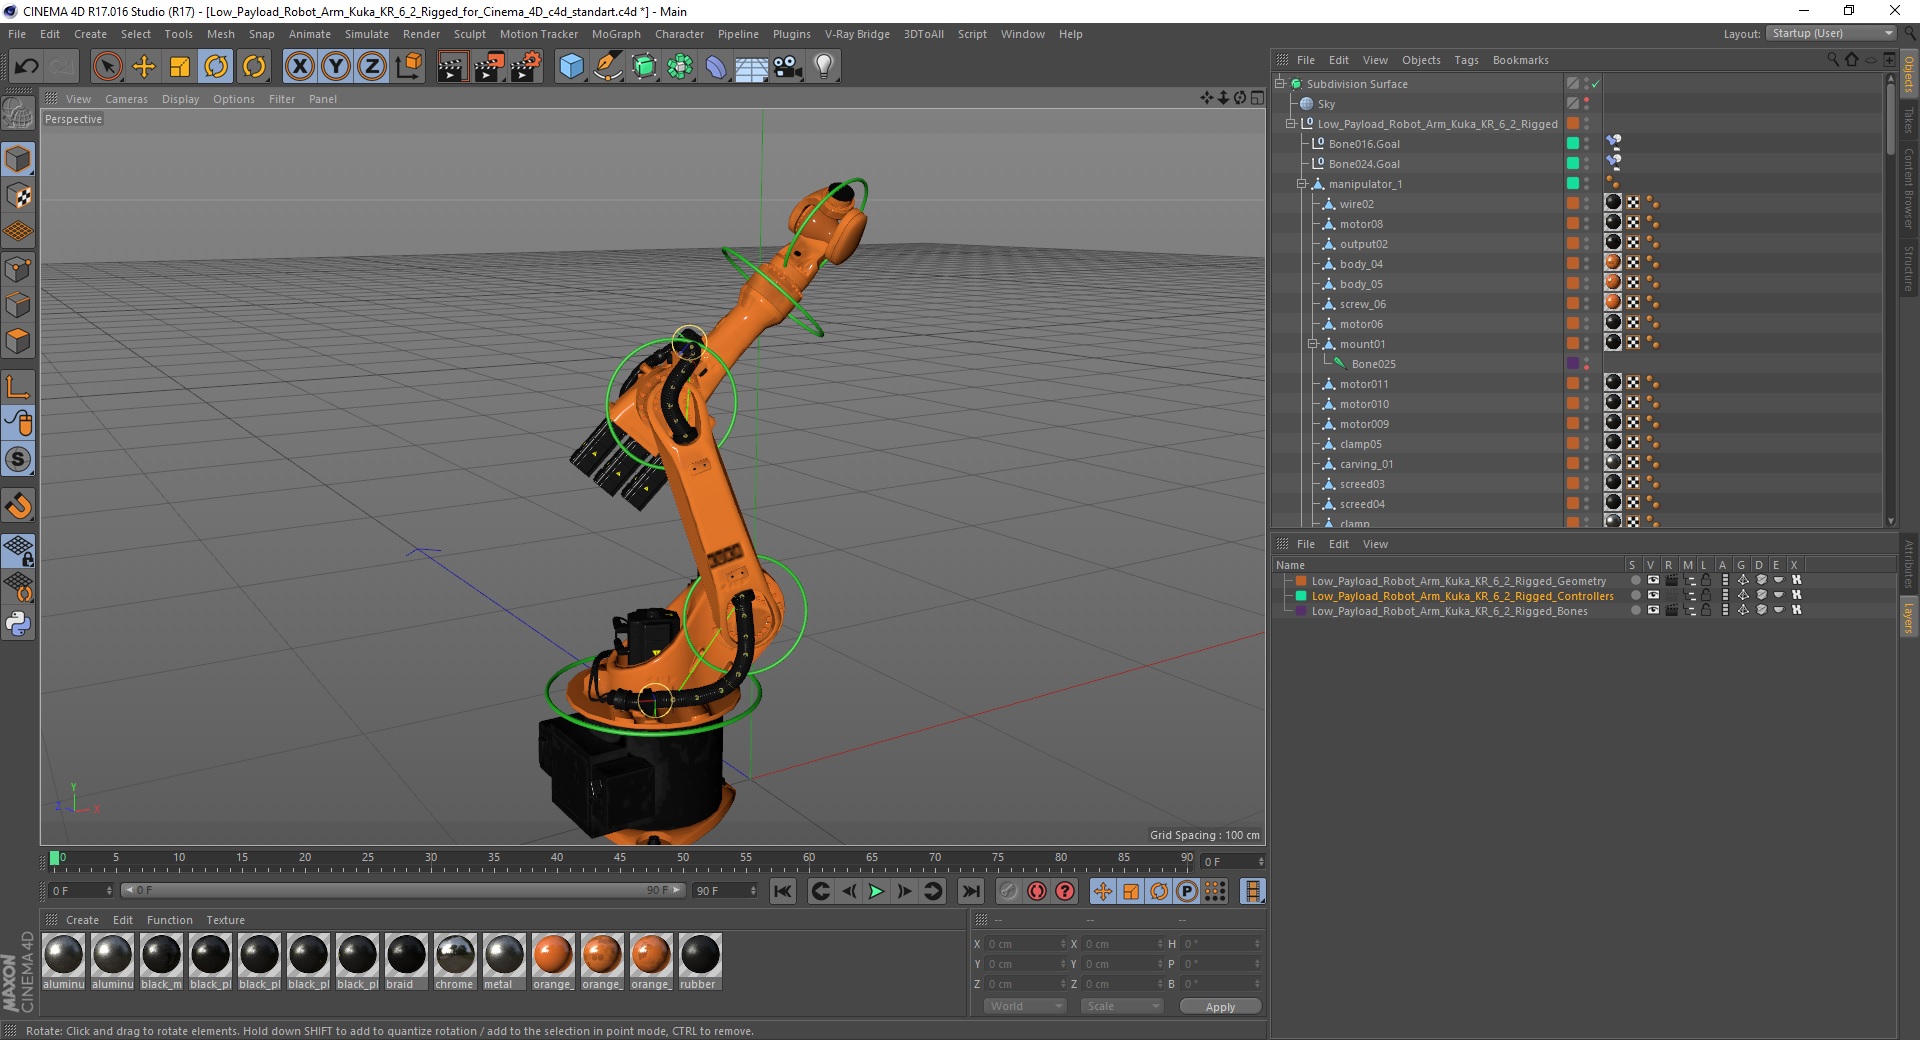Select the Rigged_Controllers layer

(x=1462, y=596)
